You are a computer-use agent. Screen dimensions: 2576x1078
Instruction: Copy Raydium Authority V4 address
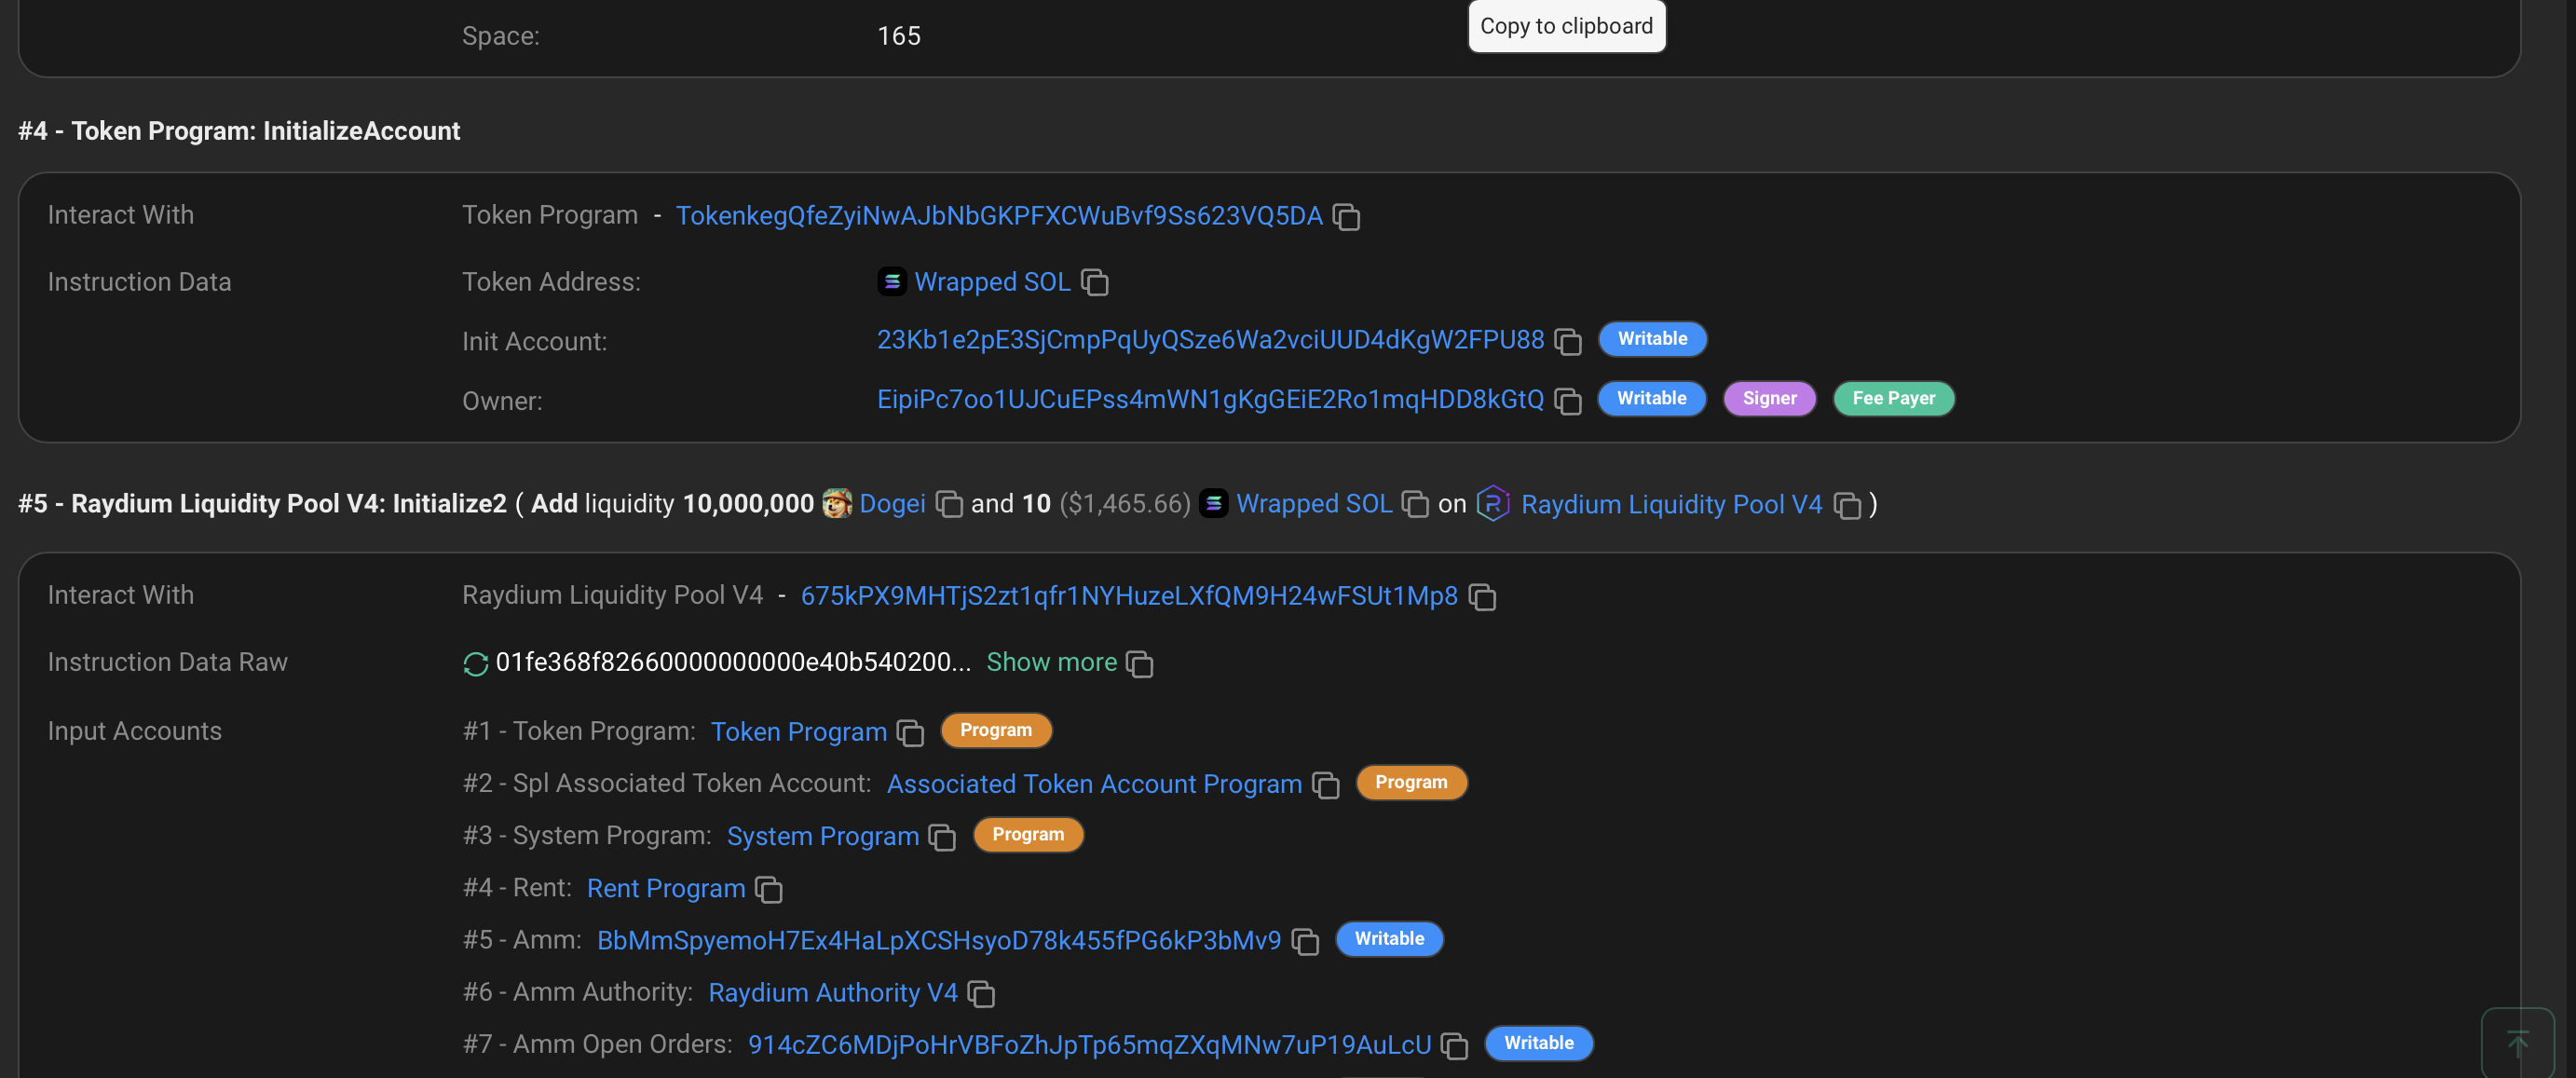(981, 993)
